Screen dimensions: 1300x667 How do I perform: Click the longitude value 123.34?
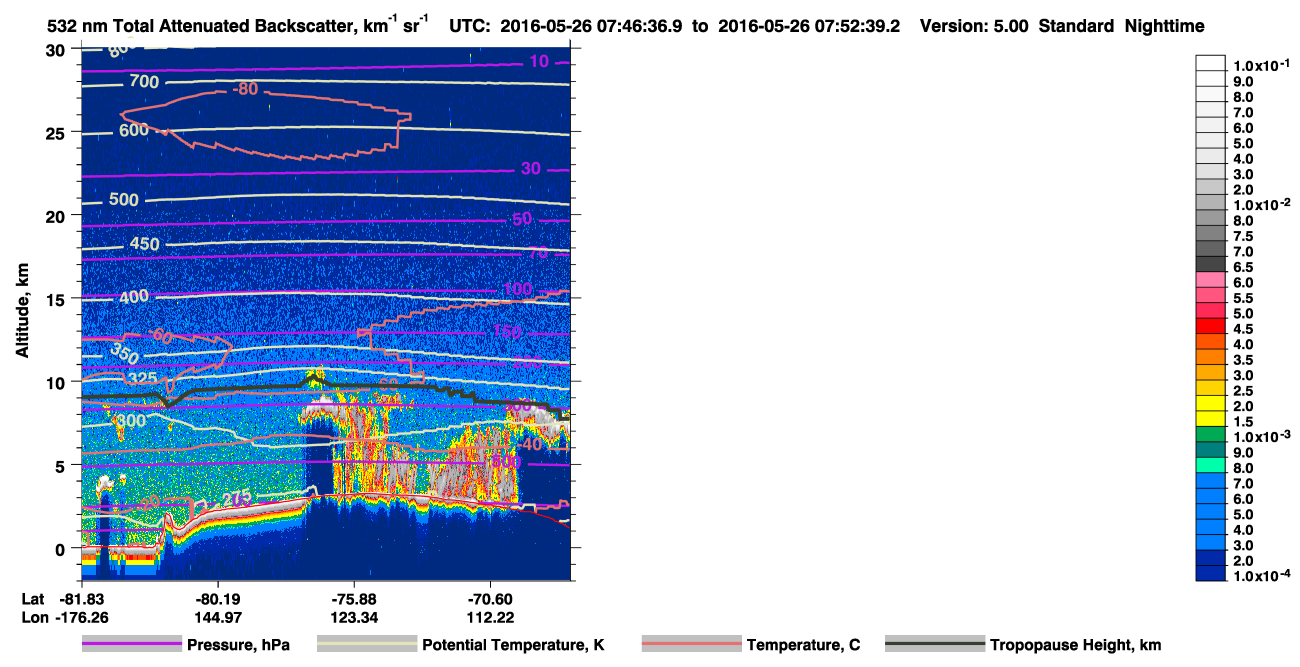(x=355, y=617)
